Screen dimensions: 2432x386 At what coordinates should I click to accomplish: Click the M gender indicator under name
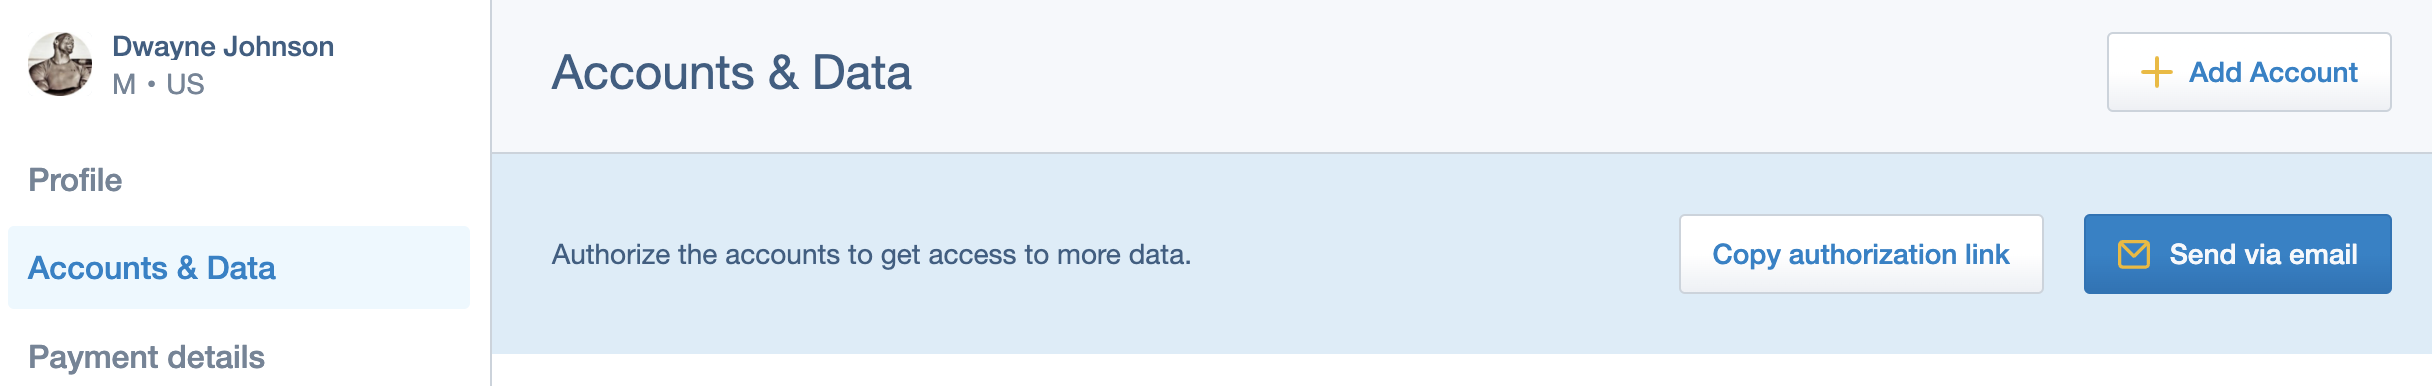(124, 84)
